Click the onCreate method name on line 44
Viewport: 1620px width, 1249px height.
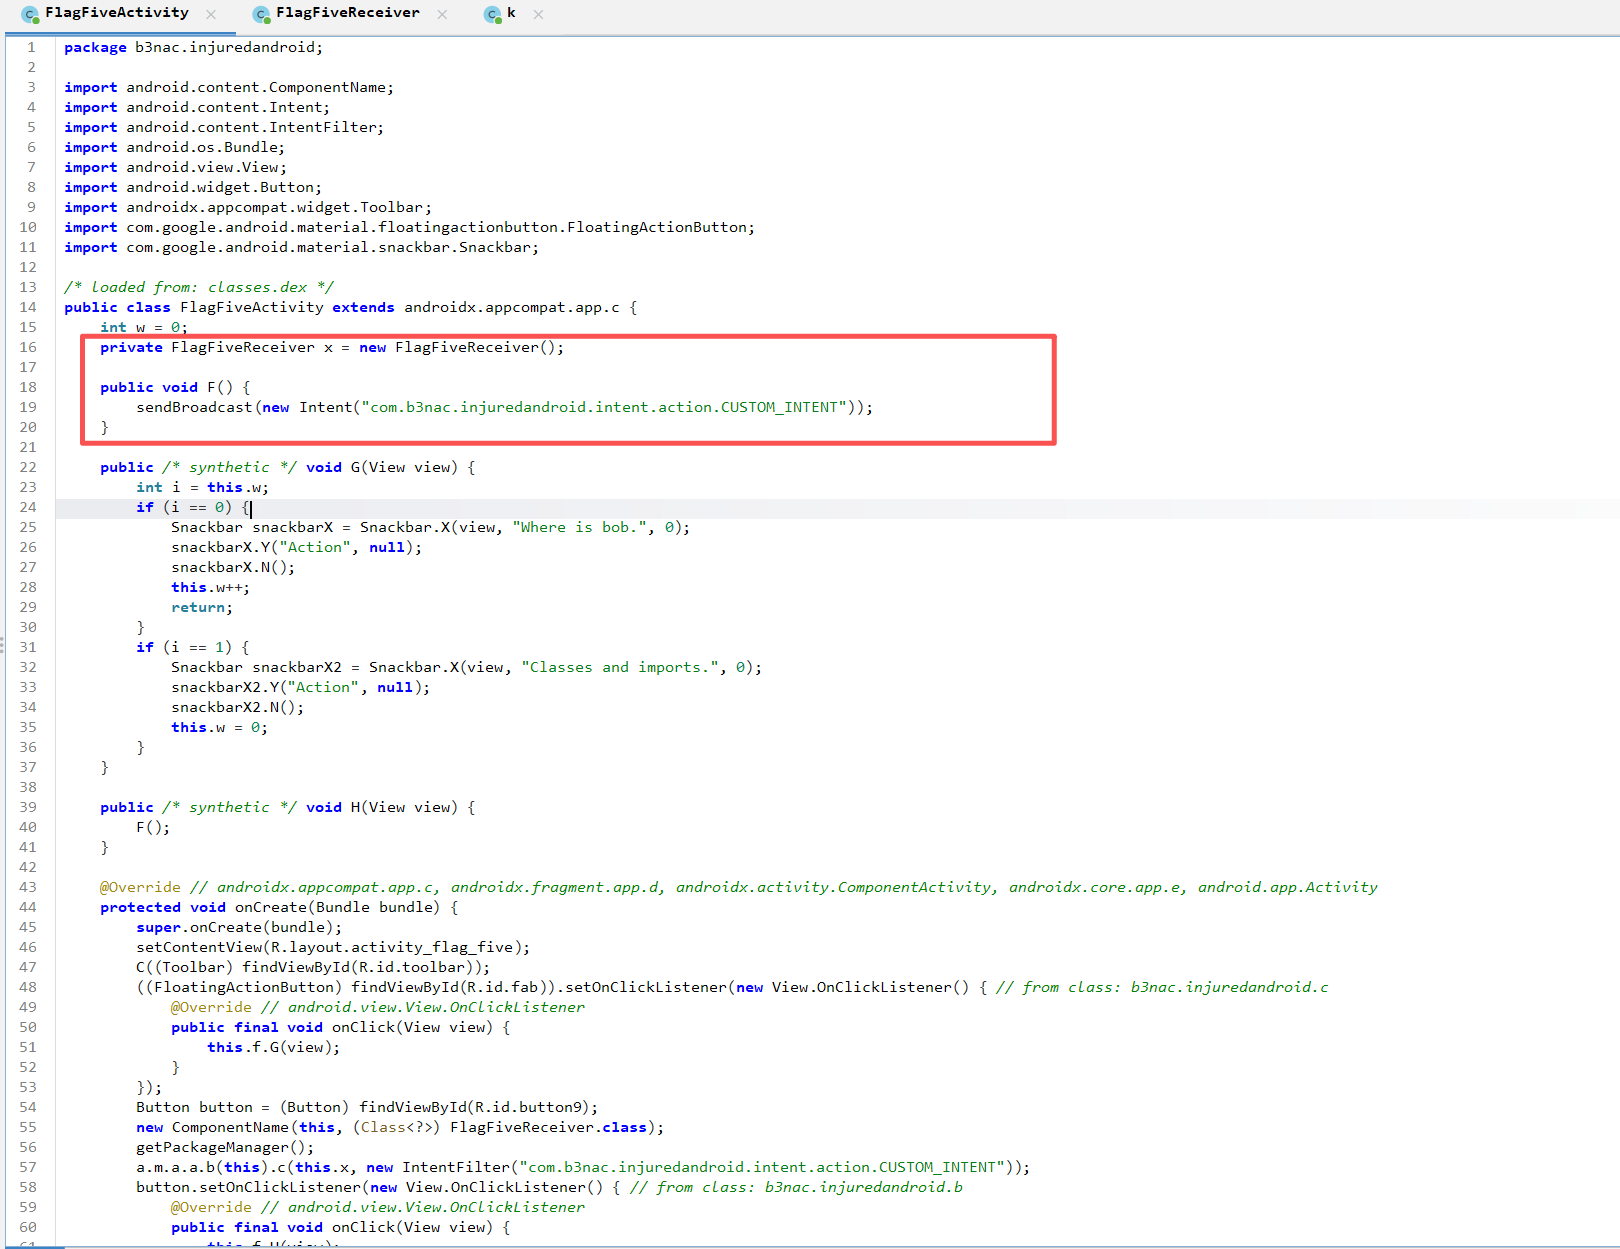coord(270,907)
